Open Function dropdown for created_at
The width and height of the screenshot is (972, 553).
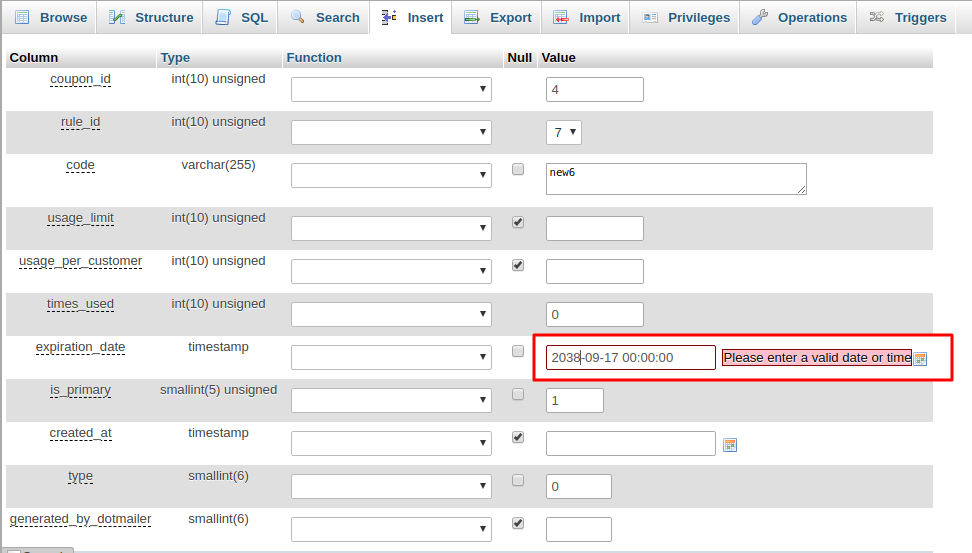[391, 443]
